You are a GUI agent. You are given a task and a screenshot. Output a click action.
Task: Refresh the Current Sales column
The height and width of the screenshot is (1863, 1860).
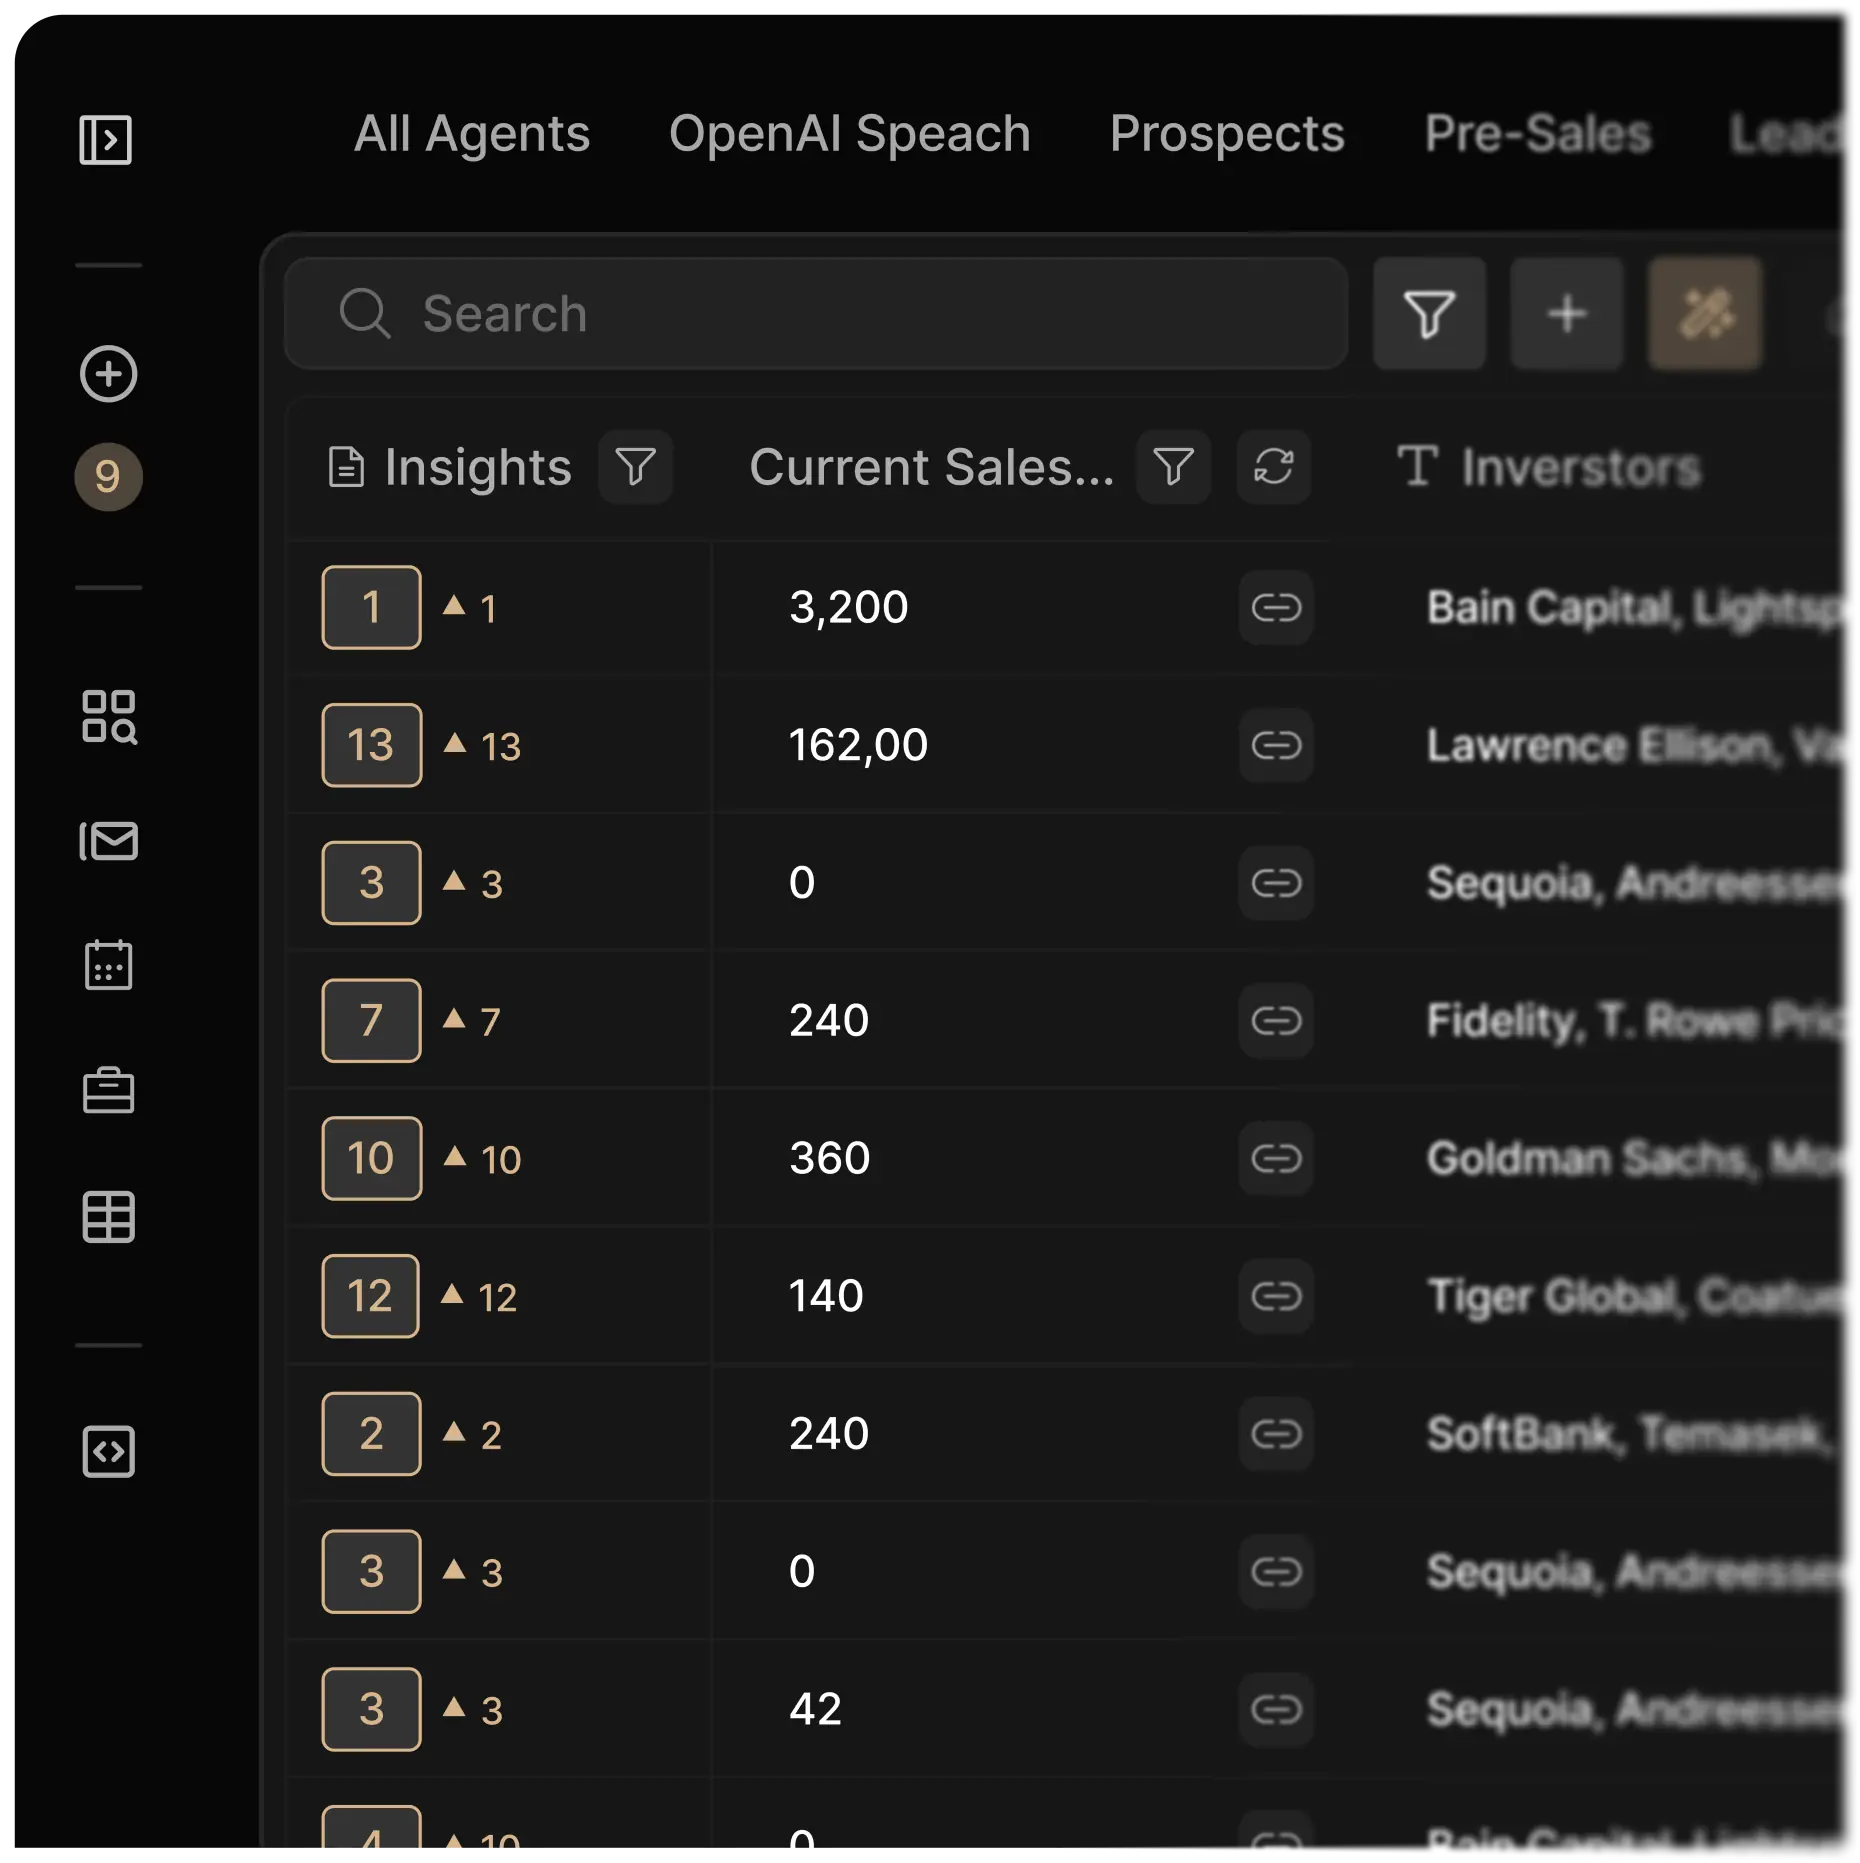coord(1273,467)
